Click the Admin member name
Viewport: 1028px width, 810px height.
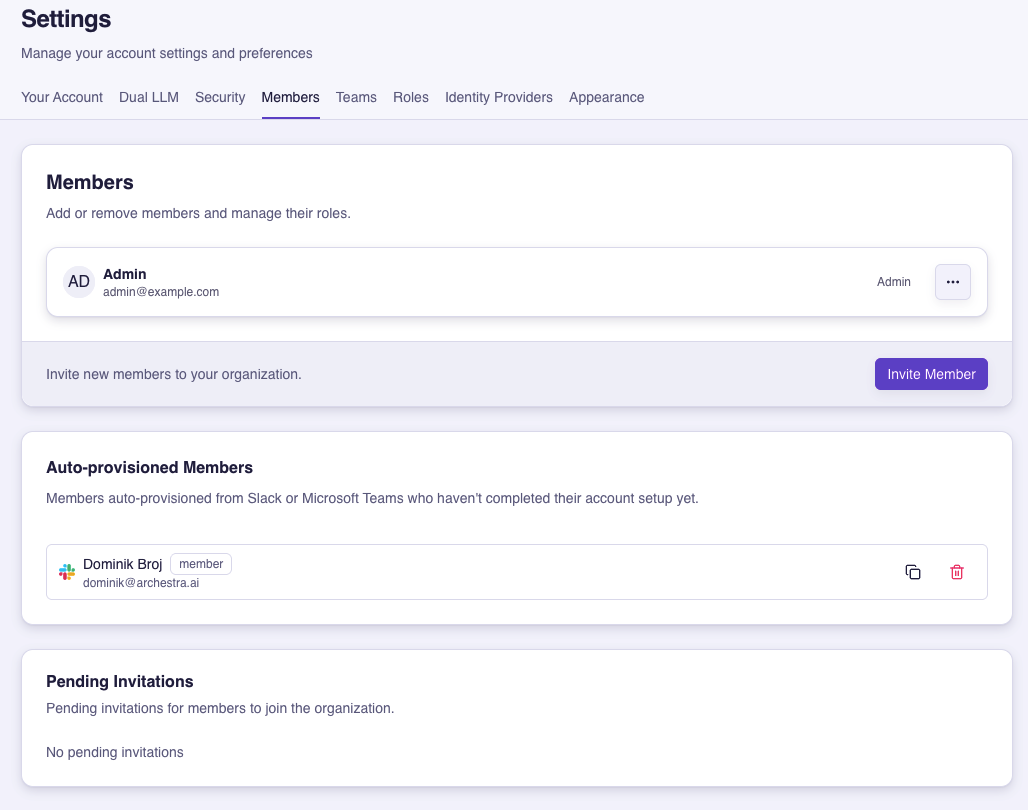point(125,274)
